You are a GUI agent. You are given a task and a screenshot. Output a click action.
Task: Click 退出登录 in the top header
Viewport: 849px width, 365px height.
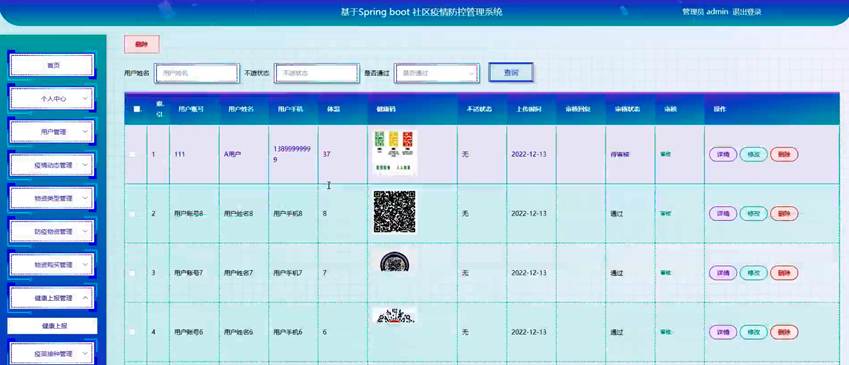point(747,12)
